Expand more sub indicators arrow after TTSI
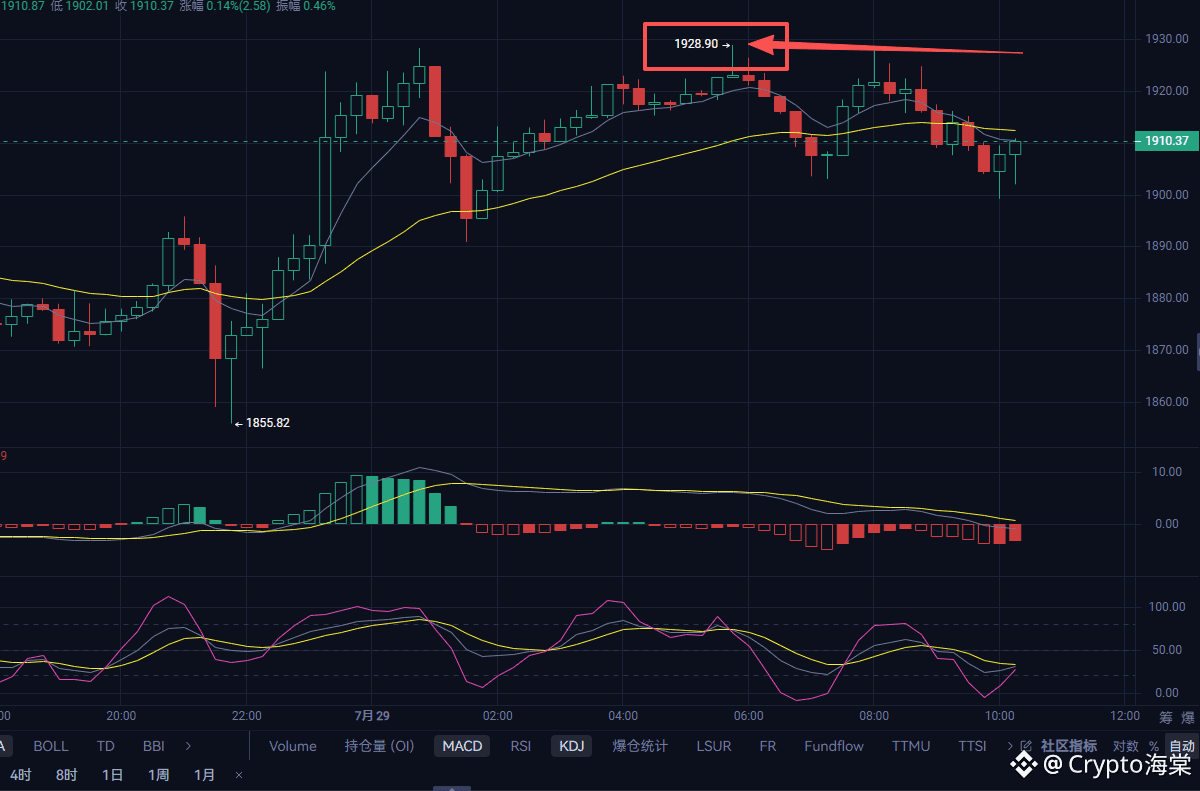Image resolution: width=1200 pixels, height=791 pixels. [1010, 746]
